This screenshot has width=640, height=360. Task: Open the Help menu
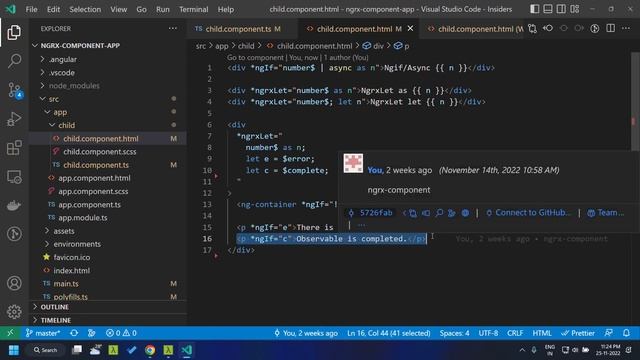click(226, 9)
